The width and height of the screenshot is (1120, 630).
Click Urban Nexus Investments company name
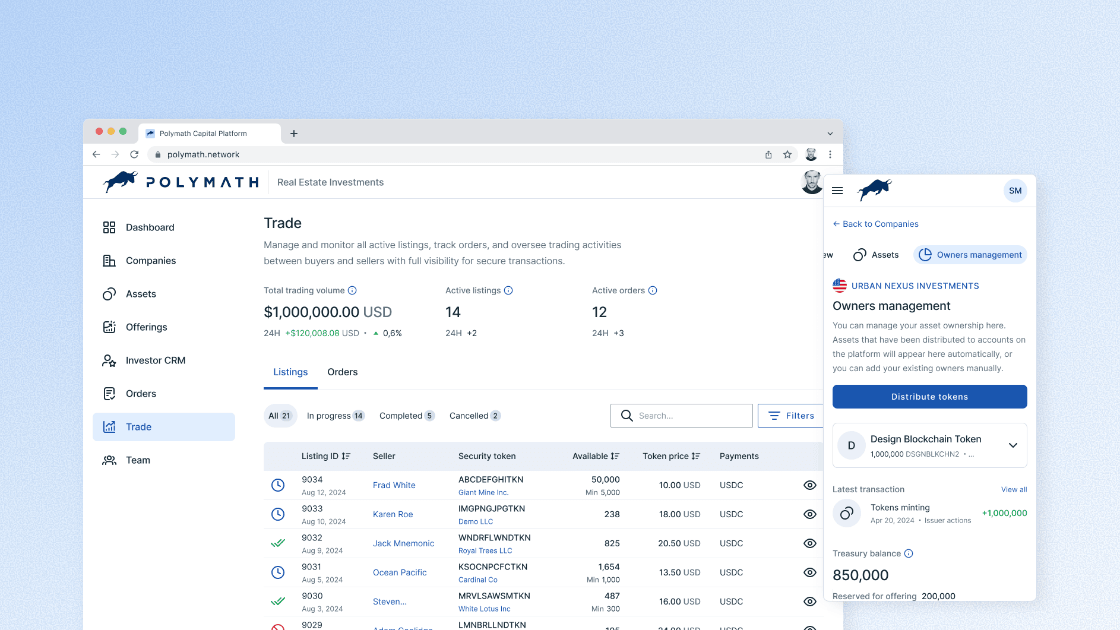915,286
